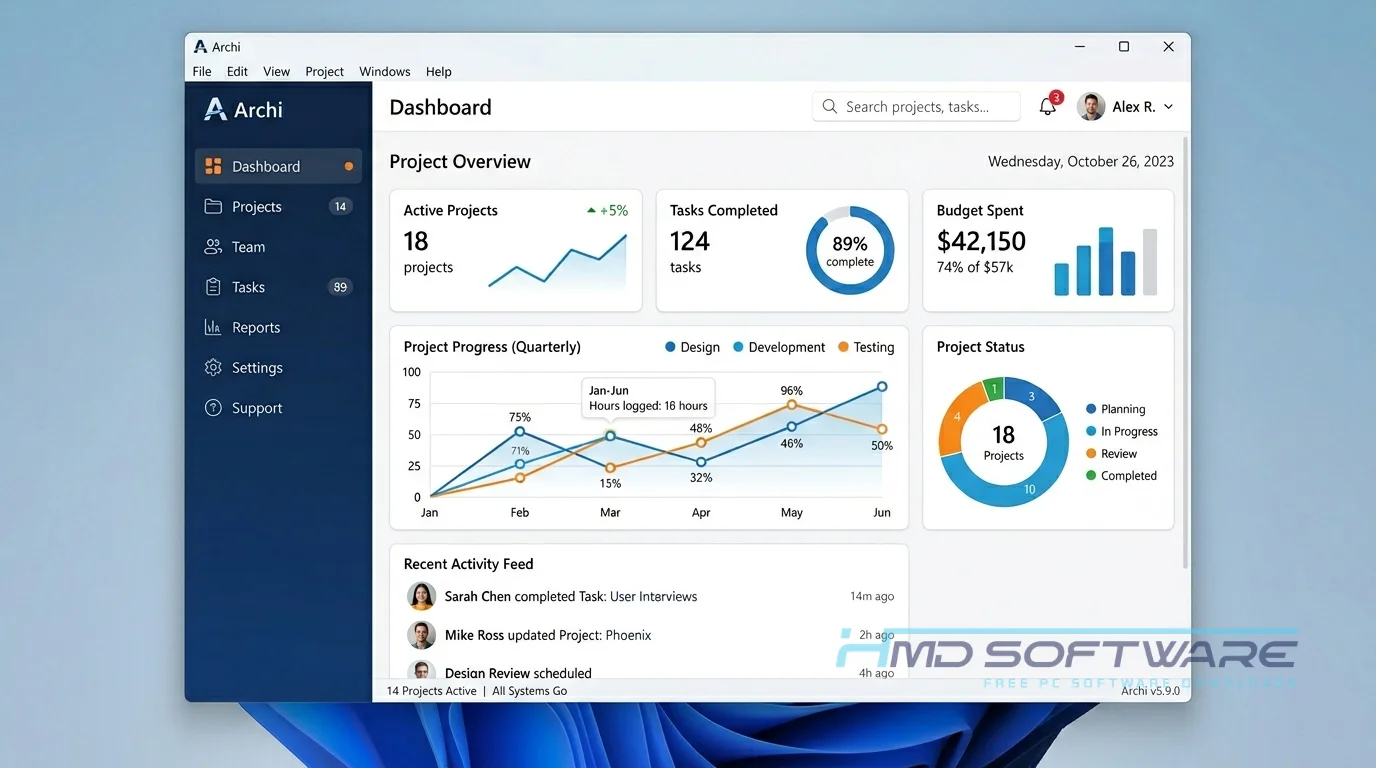The image size is (1376, 768).
Task: Open Projects in the sidebar
Action: click(x=278, y=207)
